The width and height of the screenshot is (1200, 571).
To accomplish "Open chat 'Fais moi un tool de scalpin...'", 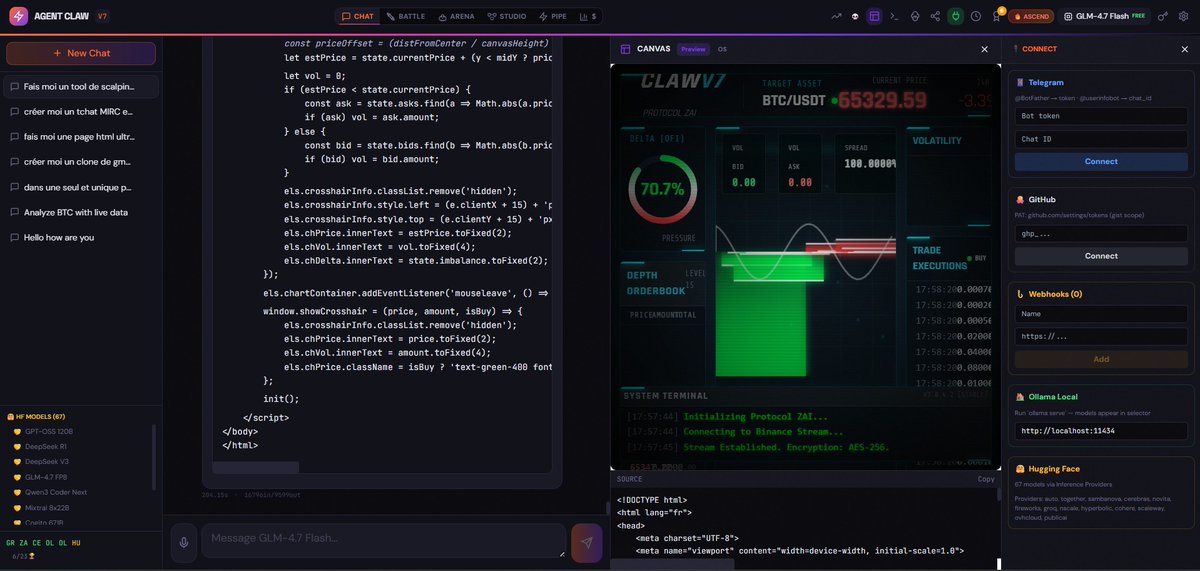I will coord(81,87).
